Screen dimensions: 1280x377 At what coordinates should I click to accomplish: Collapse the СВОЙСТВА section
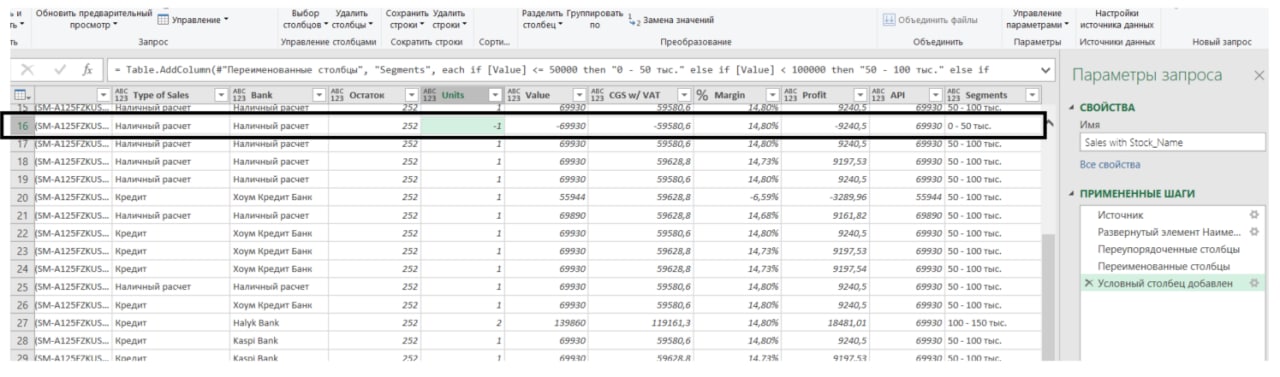click(x=1072, y=107)
